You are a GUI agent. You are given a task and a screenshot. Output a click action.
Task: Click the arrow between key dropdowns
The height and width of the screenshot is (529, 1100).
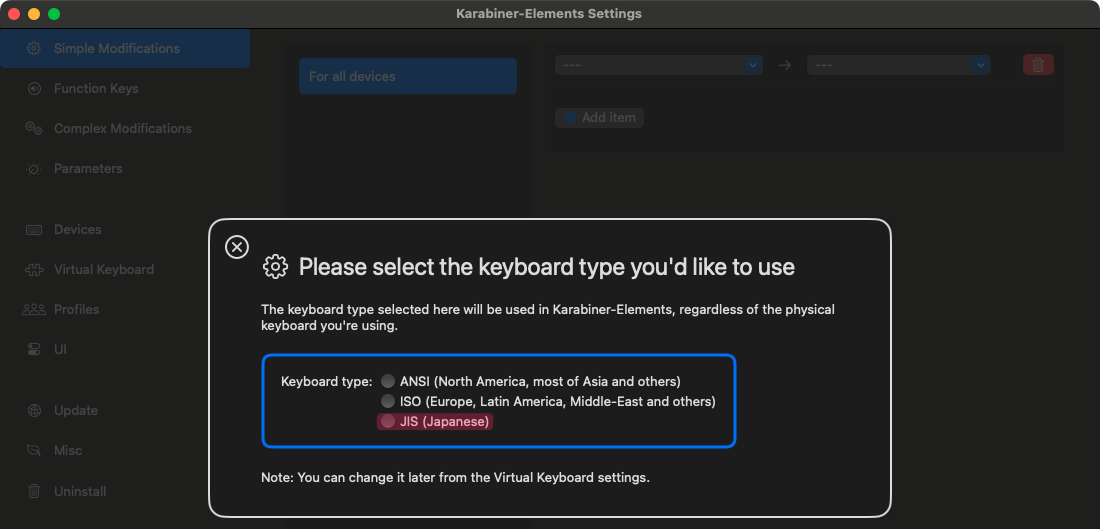pyautogui.click(x=785, y=65)
